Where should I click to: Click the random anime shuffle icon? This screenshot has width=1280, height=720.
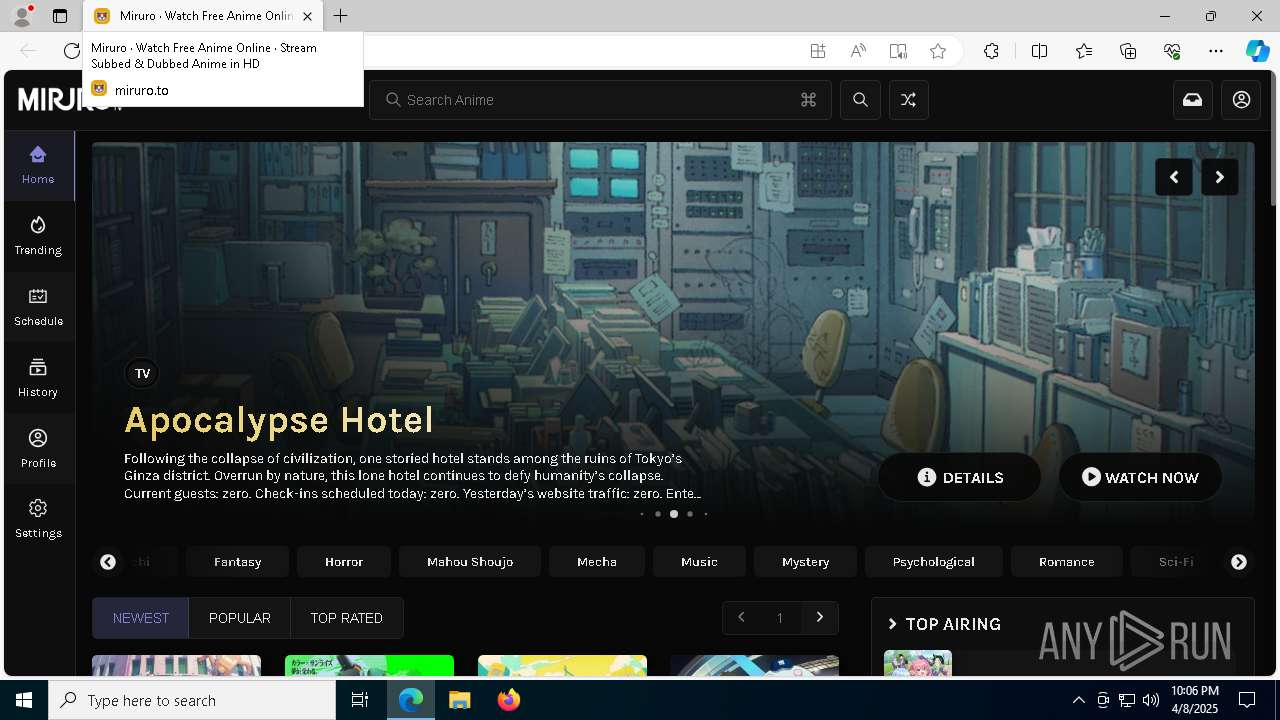(x=908, y=100)
